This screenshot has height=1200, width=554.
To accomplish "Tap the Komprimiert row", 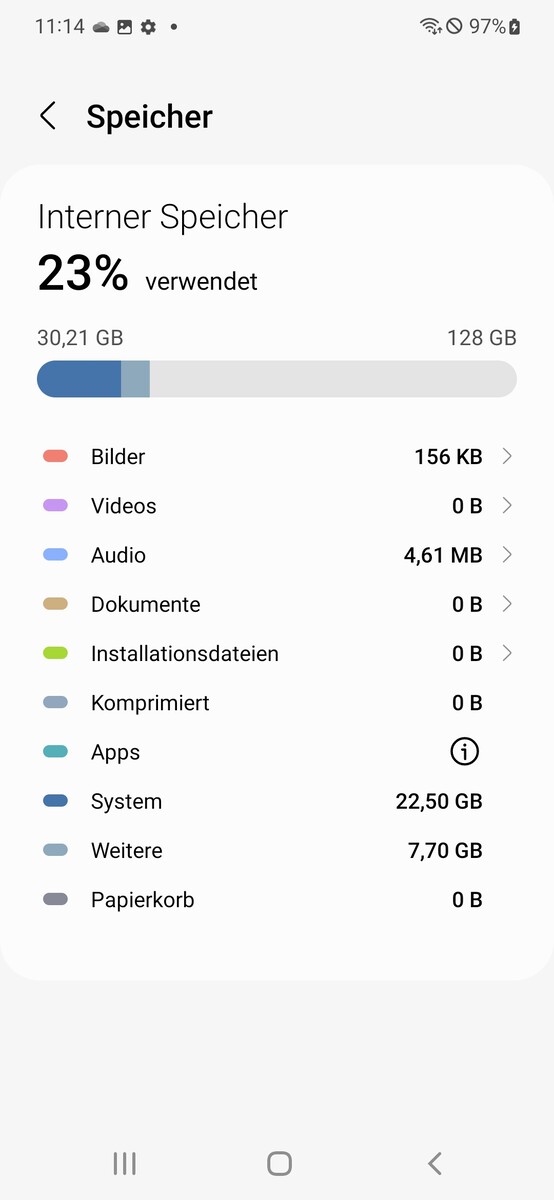I will click(277, 703).
